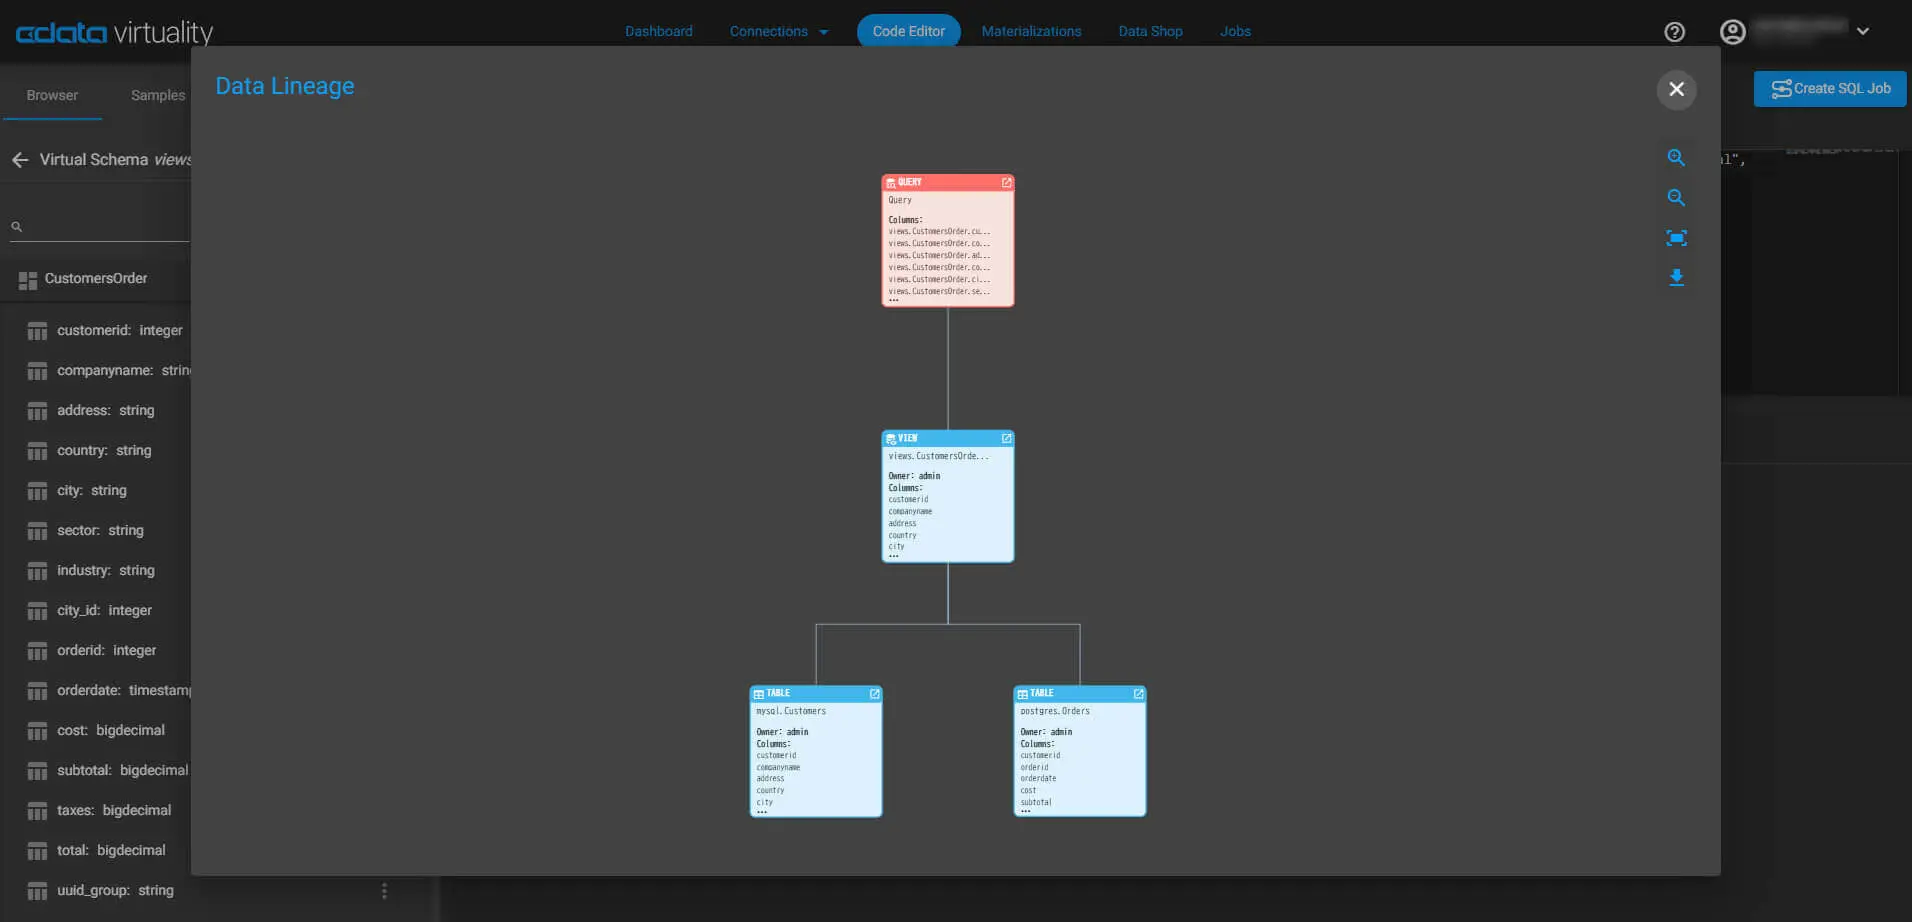Click the Create SQL Job button
Screen dimensions: 1912x922
(1830, 89)
